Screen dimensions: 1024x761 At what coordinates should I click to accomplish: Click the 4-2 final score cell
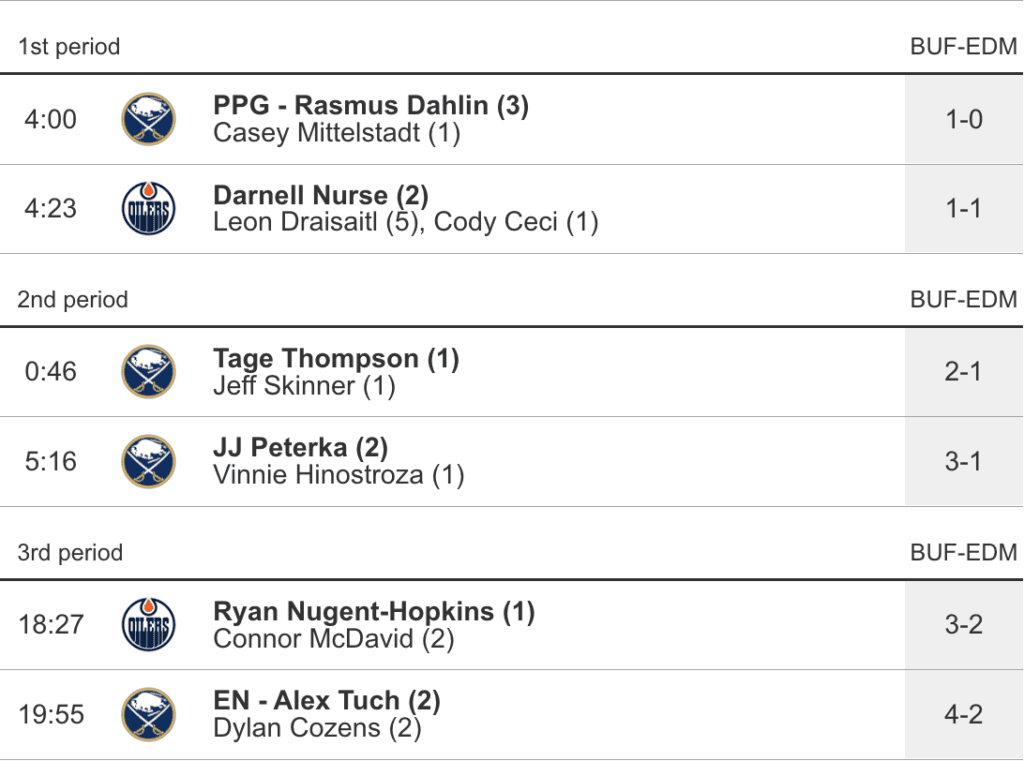[964, 715]
